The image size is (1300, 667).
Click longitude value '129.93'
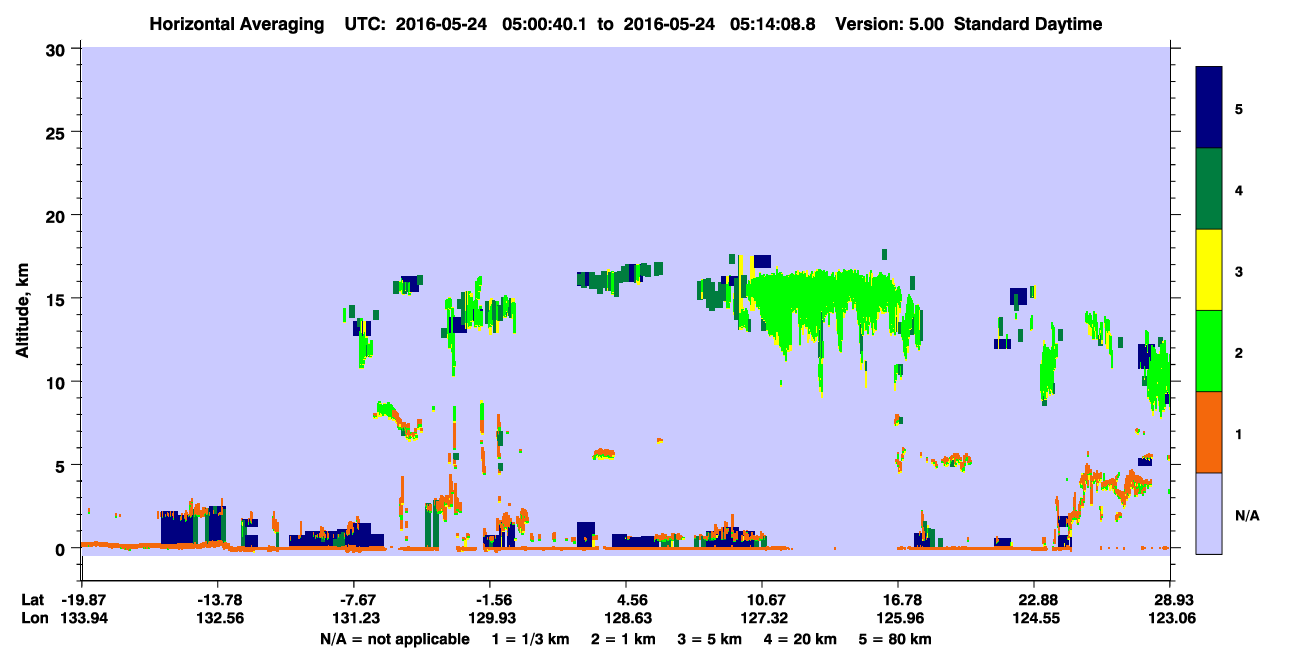[x=490, y=618]
